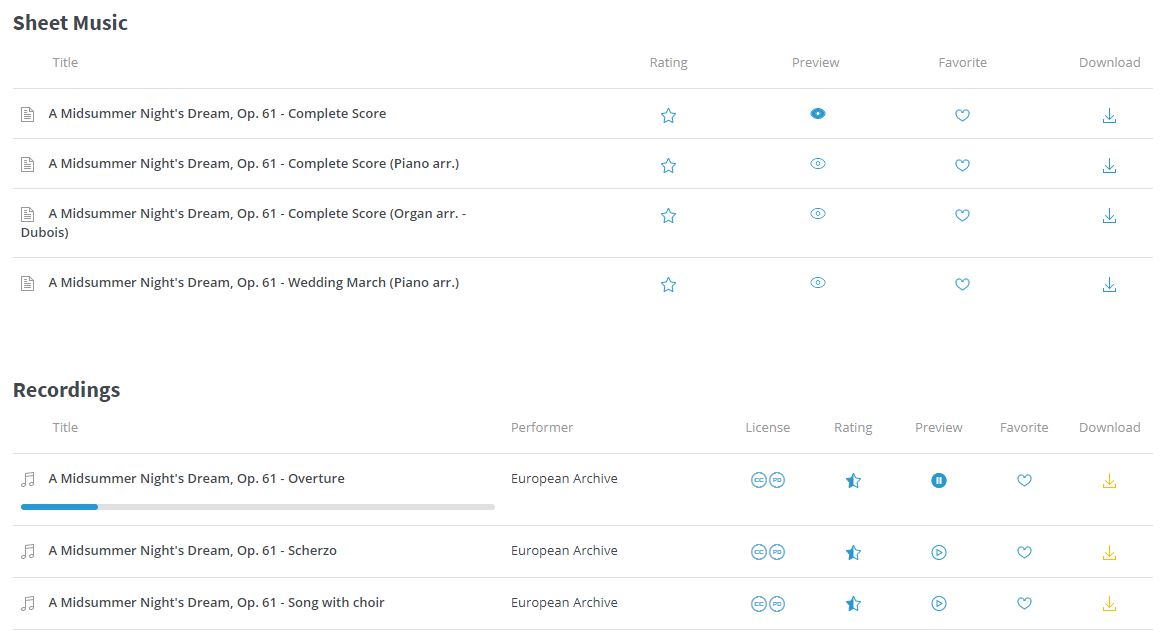Image resolution: width=1170 pixels, height=638 pixels.
Task: Favorite the Organ arr. - Dubois score
Action: 963,215
